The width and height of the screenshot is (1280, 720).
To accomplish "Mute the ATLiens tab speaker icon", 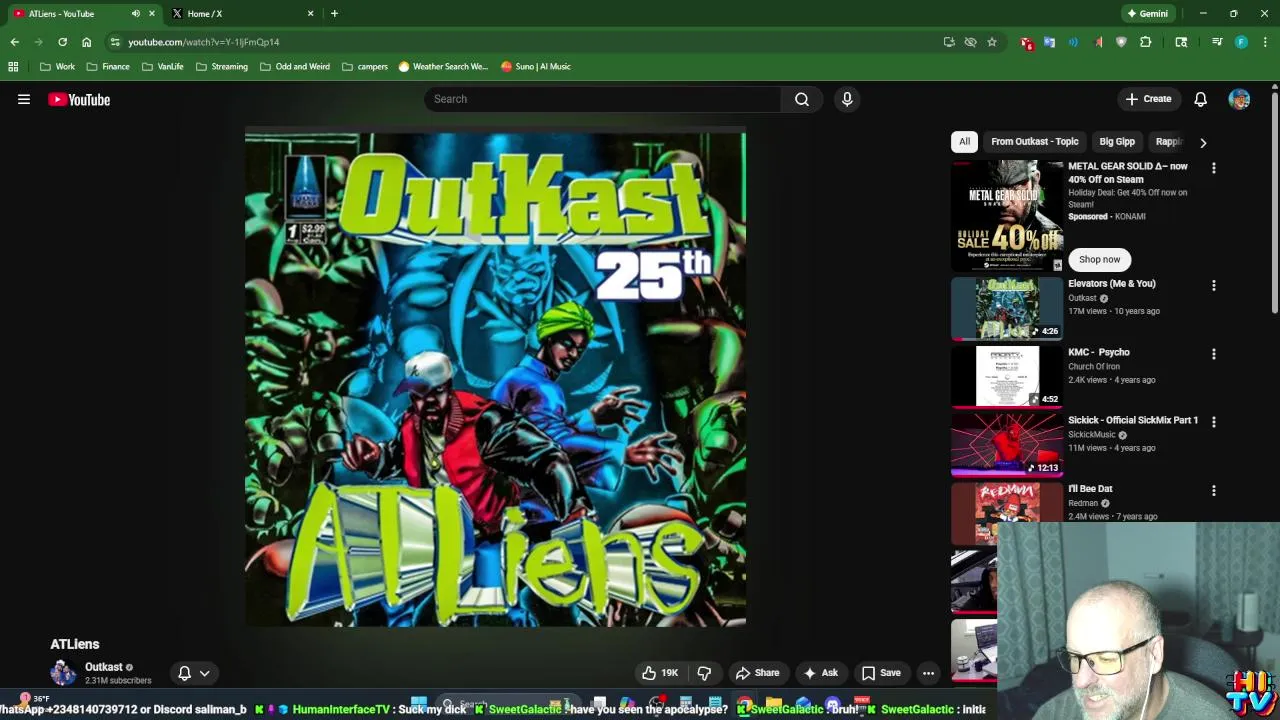I will click(x=135, y=13).
